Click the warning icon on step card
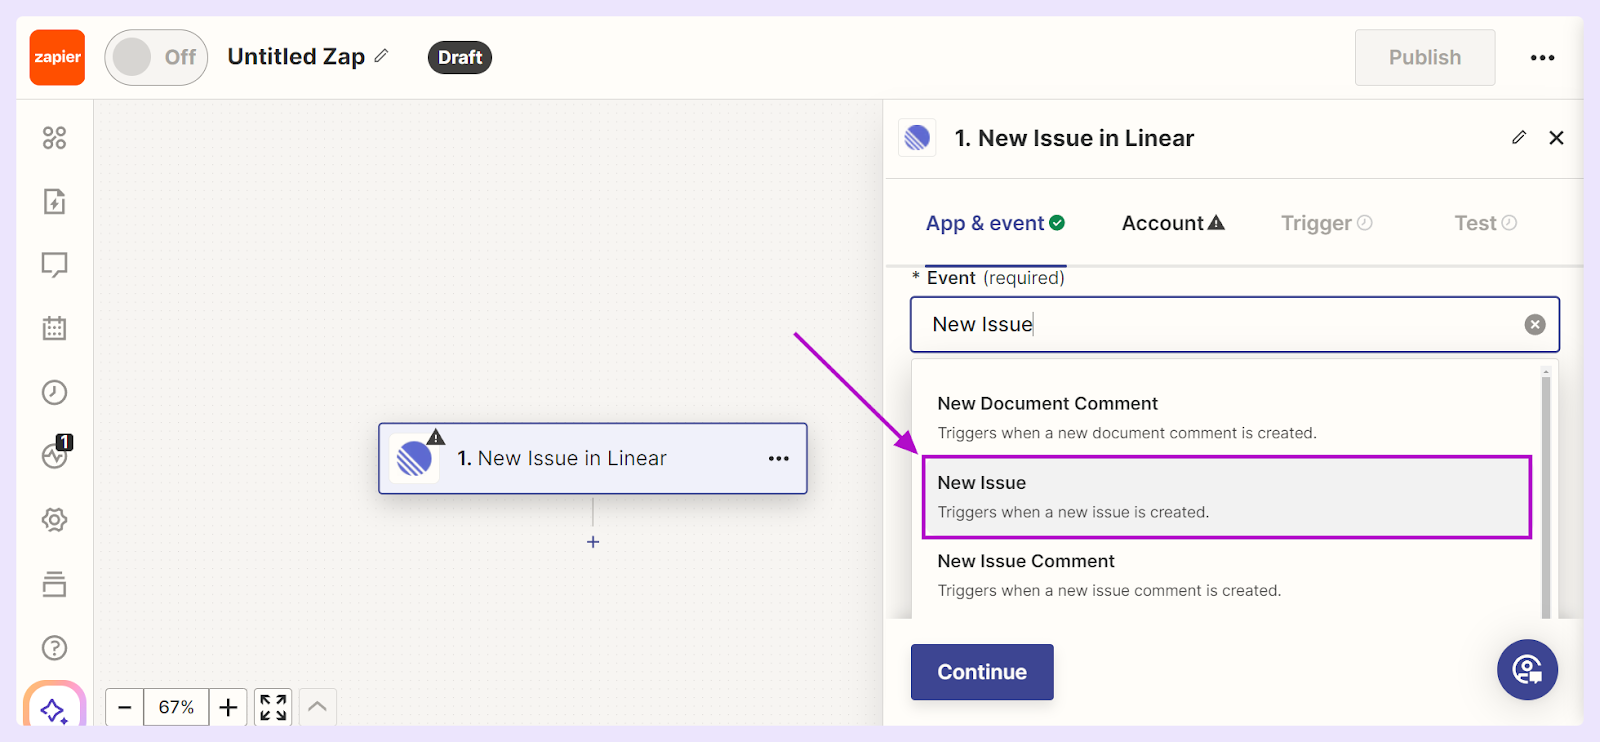This screenshot has width=1600, height=742. coord(436,437)
